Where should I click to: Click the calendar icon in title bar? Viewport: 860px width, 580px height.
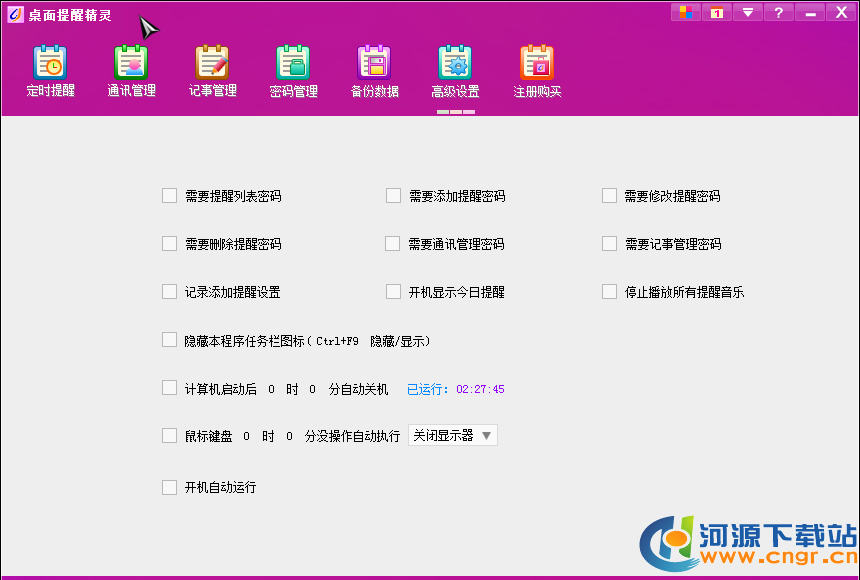(x=716, y=12)
